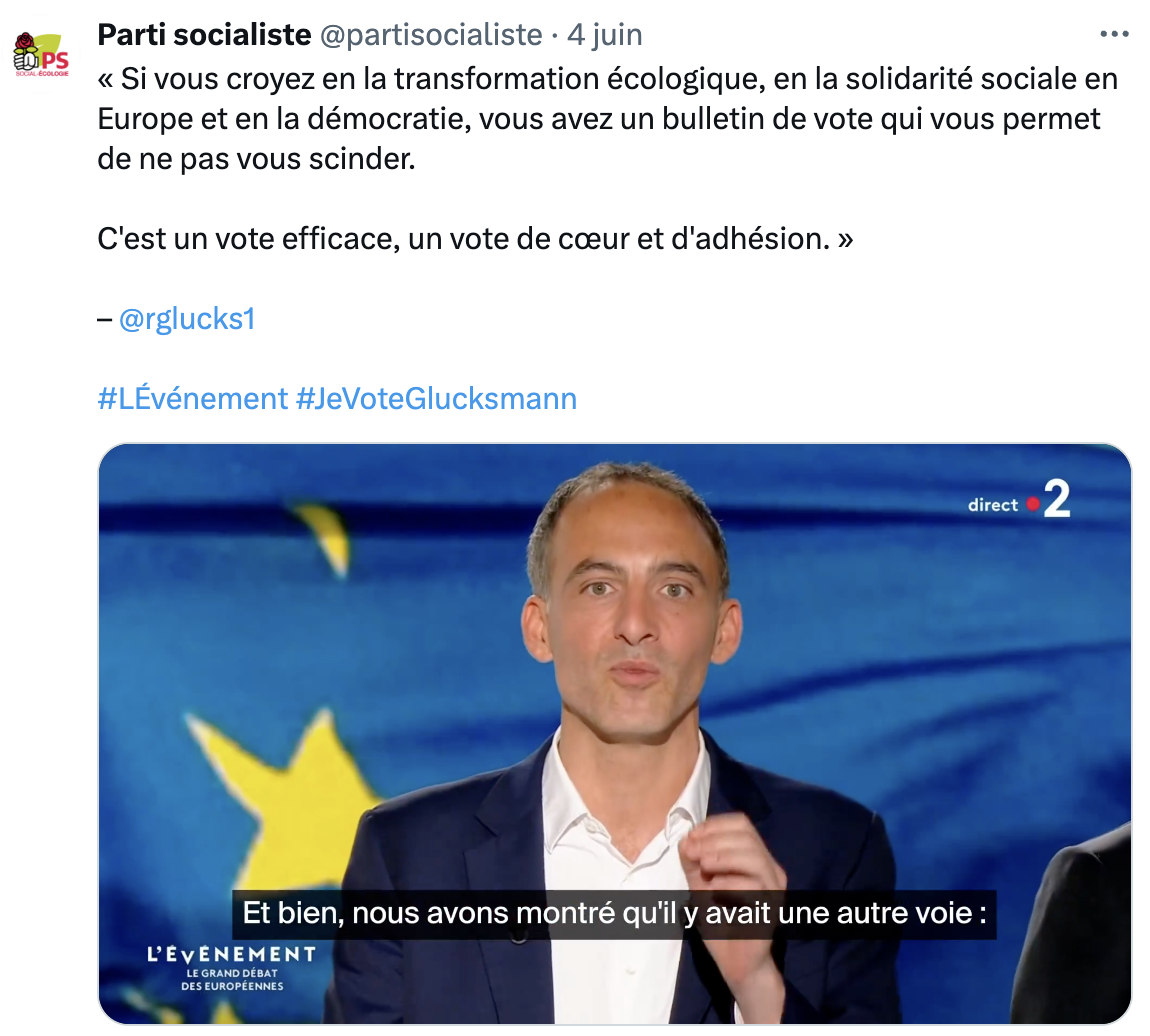
Task: Open the #LÉvénement hashtag
Action: coord(192,399)
